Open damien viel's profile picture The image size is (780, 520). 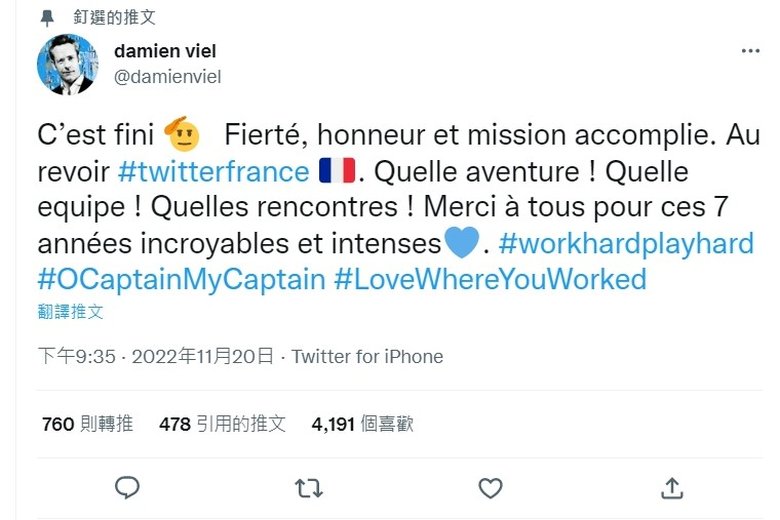67,64
